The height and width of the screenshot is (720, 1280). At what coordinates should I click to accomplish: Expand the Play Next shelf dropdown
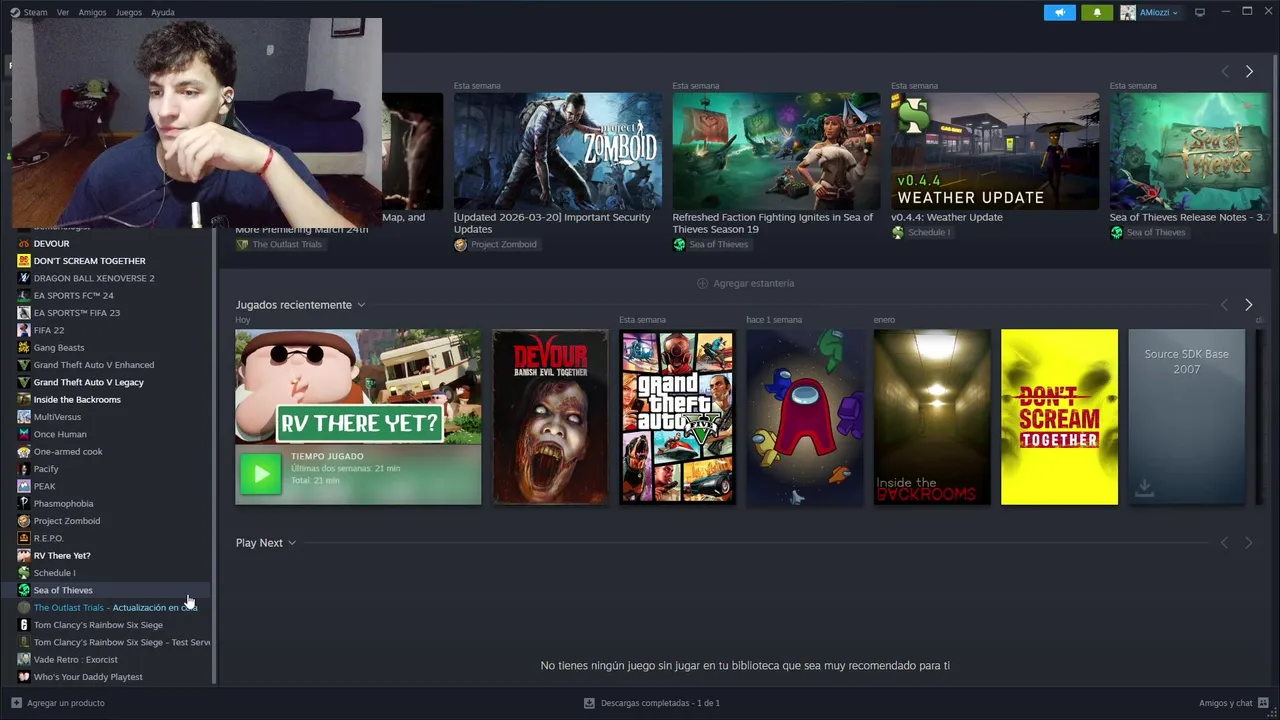tap(292, 543)
